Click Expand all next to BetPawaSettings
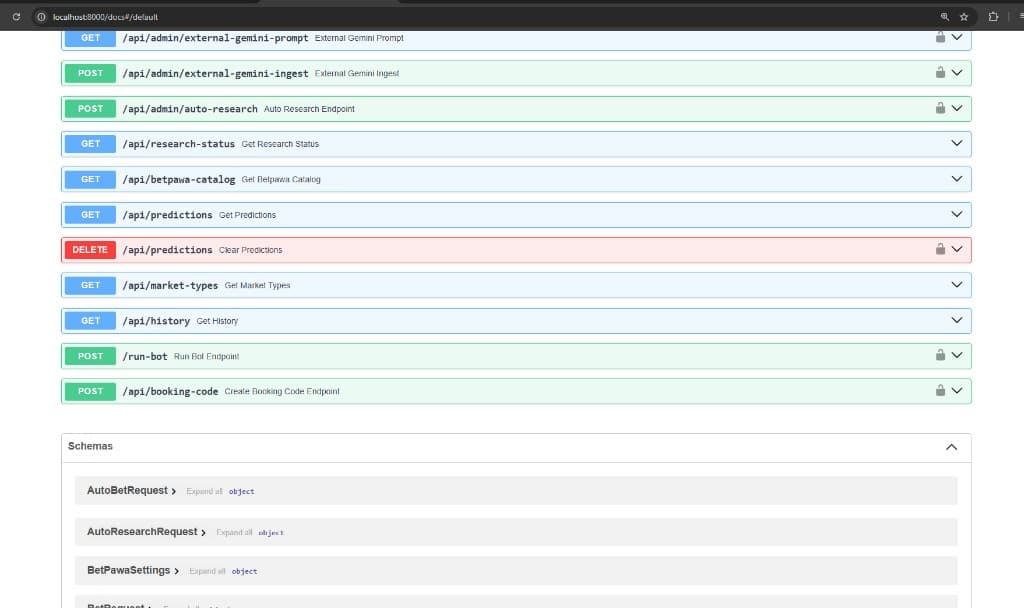This screenshot has height=608, width=1024. click(x=207, y=571)
